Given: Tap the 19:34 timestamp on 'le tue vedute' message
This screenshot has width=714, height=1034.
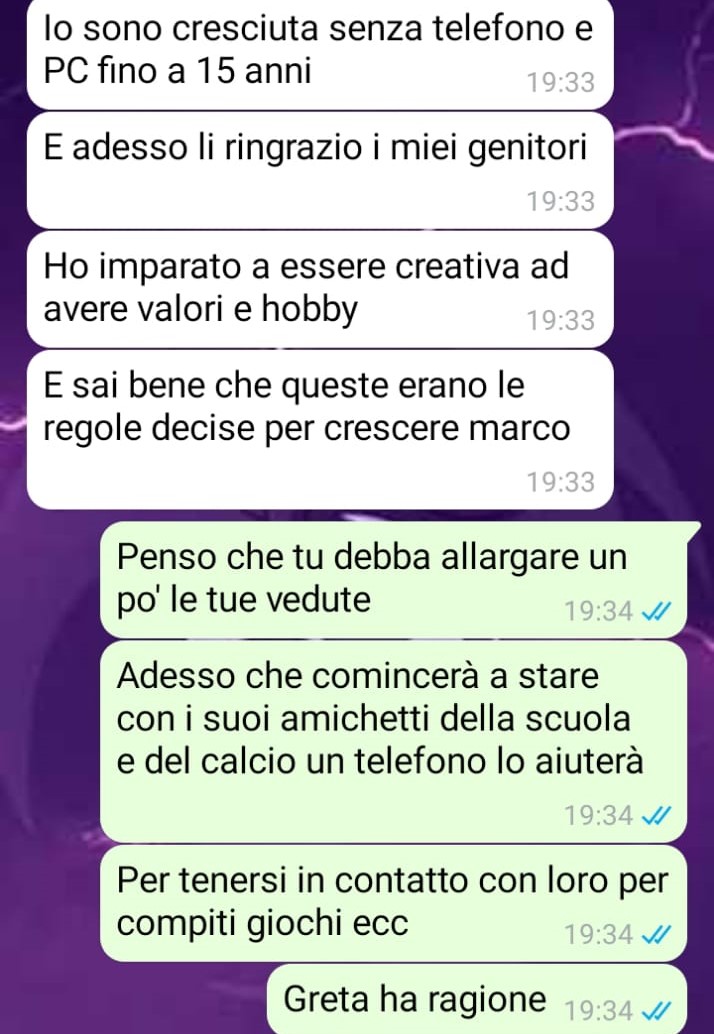Looking at the screenshot, I should point(599,612).
